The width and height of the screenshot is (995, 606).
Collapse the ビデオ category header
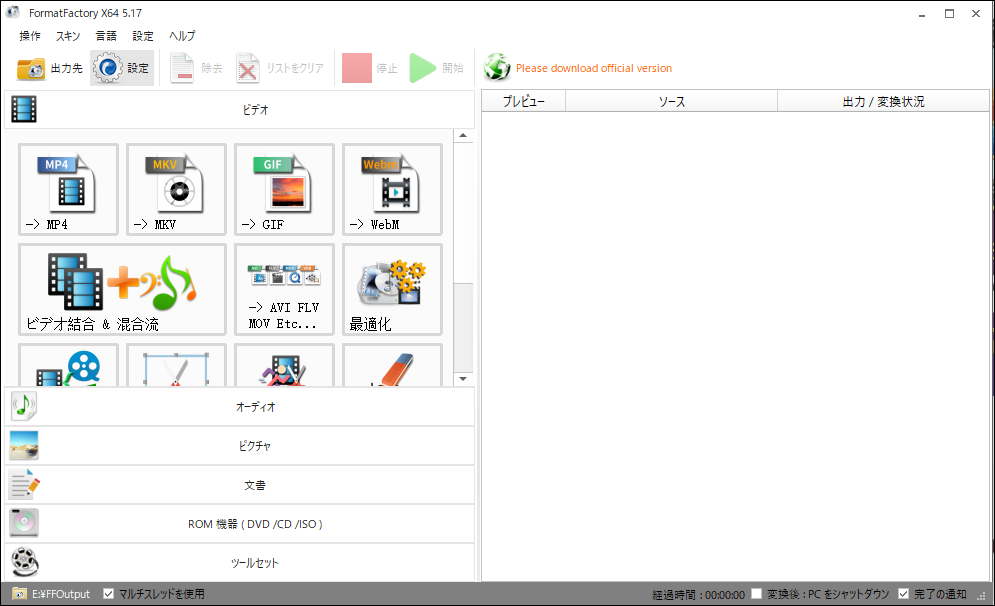(240, 109)
